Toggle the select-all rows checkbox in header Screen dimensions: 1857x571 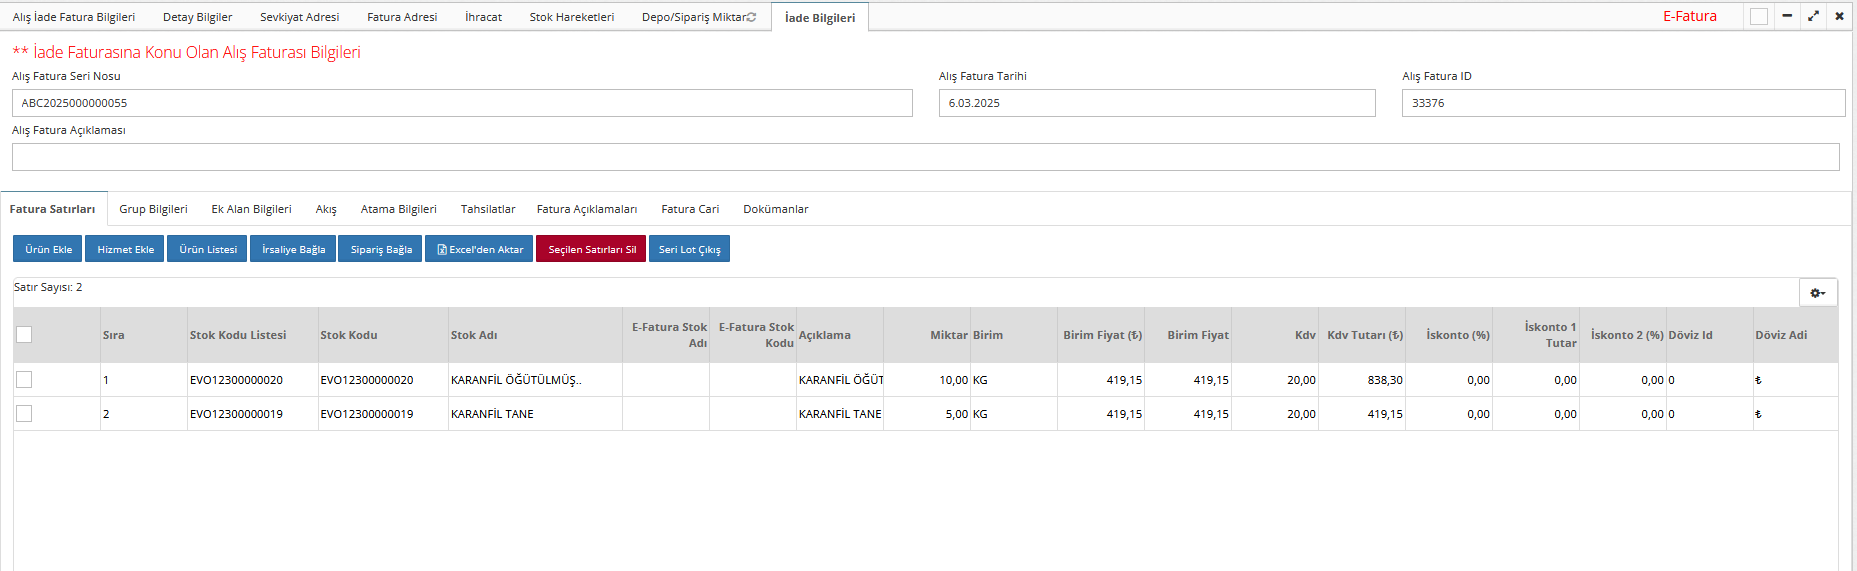tap(24, 335)
